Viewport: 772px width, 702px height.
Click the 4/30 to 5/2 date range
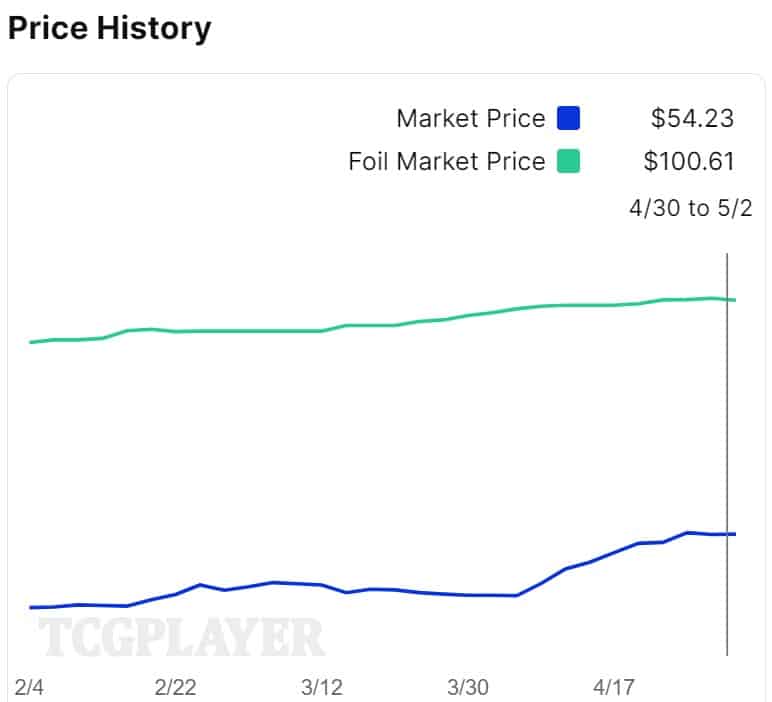click(x=690, y=208)
